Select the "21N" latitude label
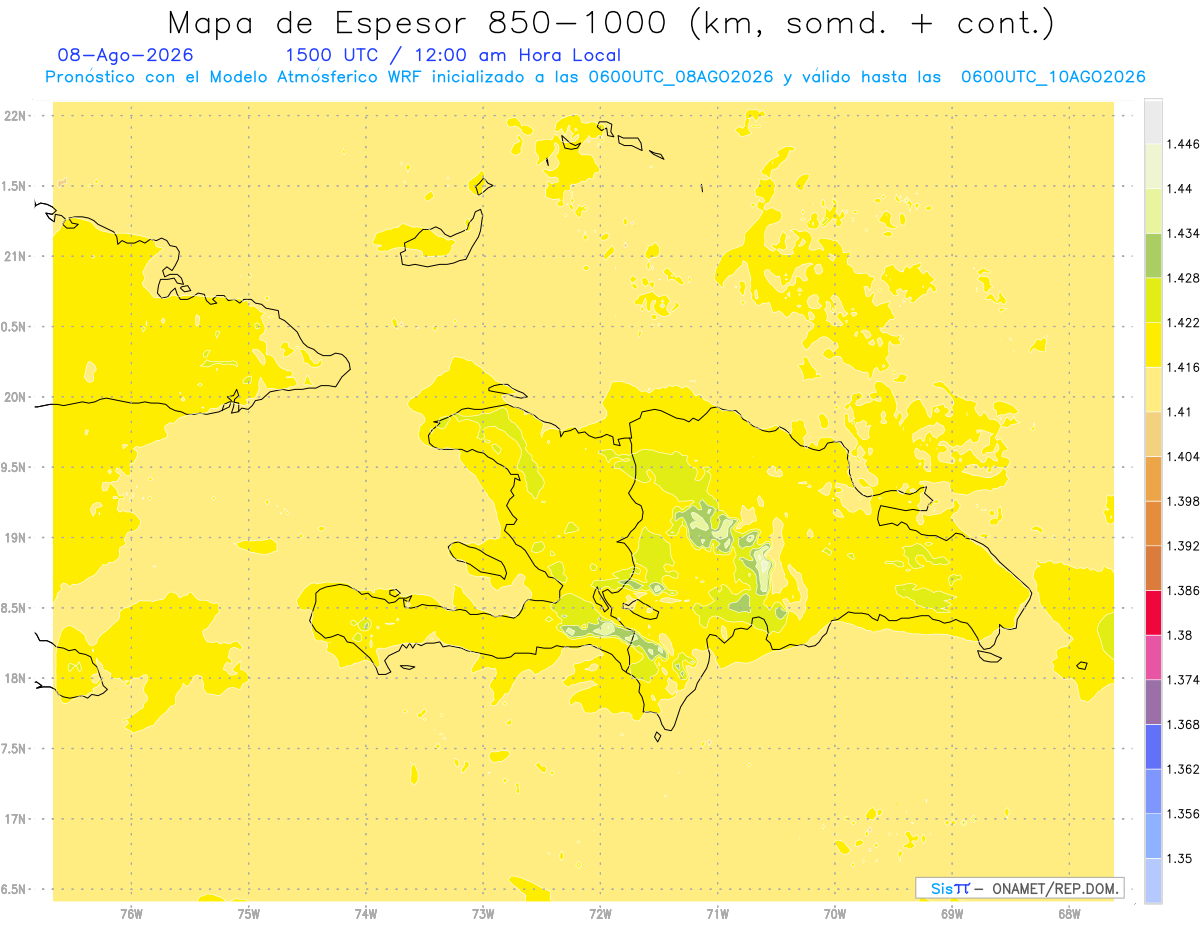Viewport: 1200px width, 927px height. tap(15, 257)
